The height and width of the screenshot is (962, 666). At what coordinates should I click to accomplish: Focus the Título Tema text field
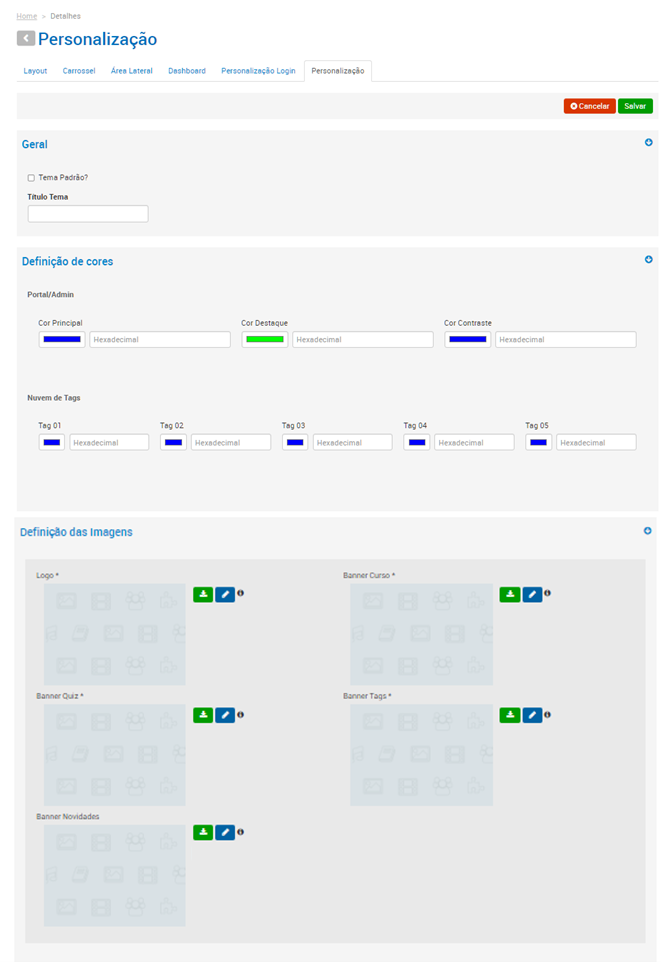pos(88,214)
